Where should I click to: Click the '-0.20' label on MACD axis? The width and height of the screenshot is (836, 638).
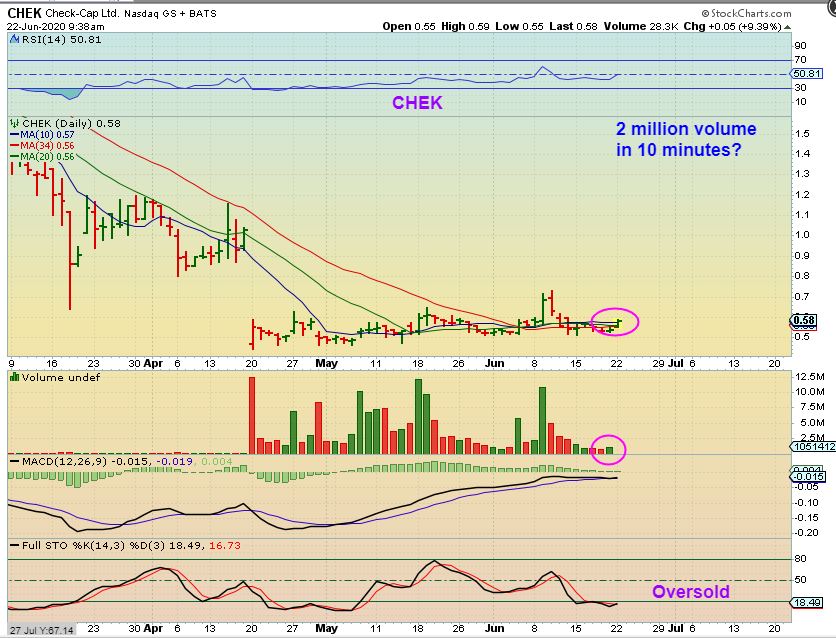coord(806,532)
